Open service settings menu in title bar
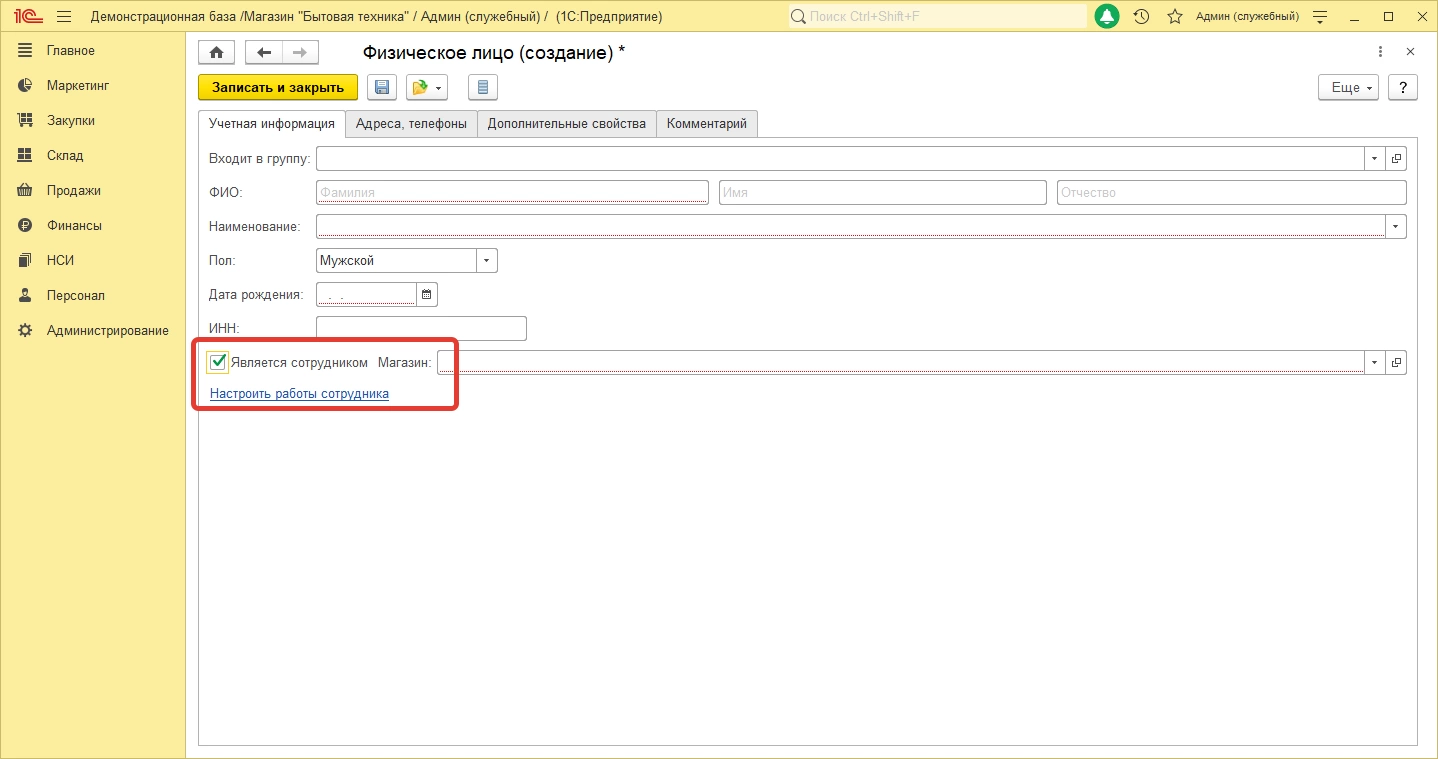The image size is (1438, 759). pyautogui.click(x=1320, y=17)
